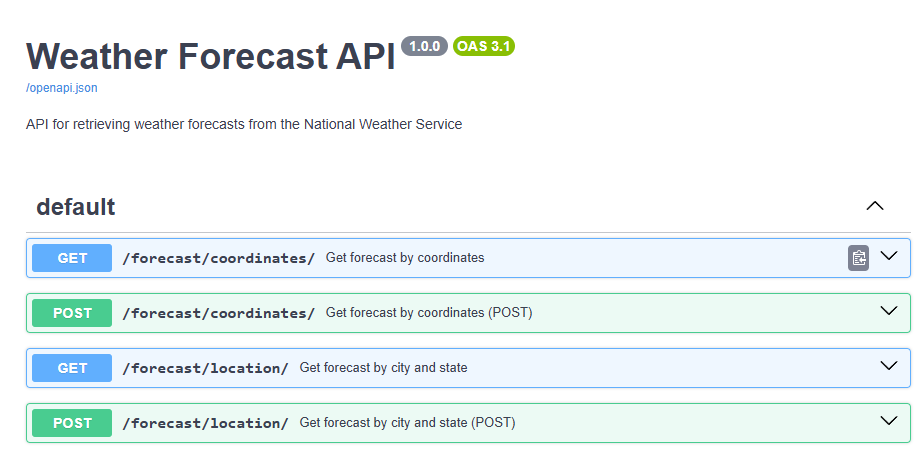
Task: Expand GET /forecast/coordinates/ chevron
Action: [889, 256]
